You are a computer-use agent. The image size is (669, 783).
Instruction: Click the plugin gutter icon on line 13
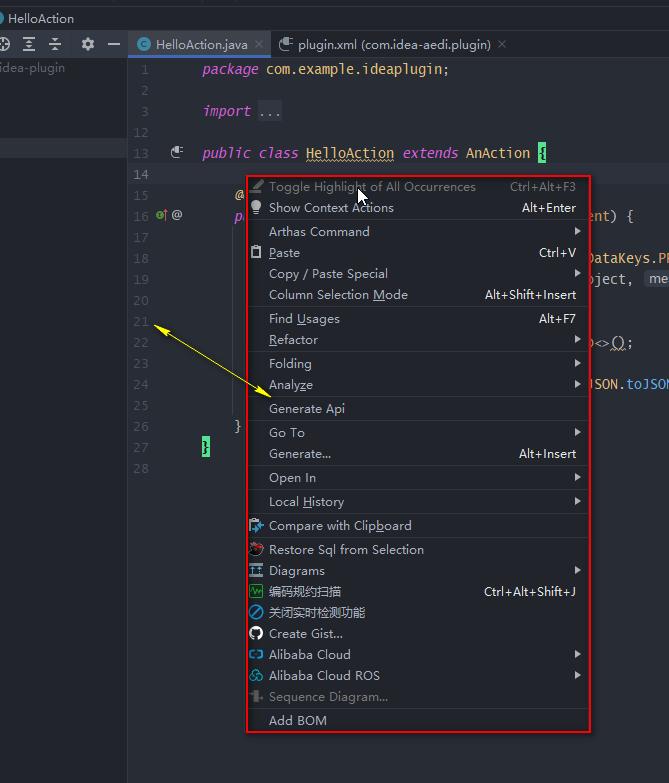[177, 152]
